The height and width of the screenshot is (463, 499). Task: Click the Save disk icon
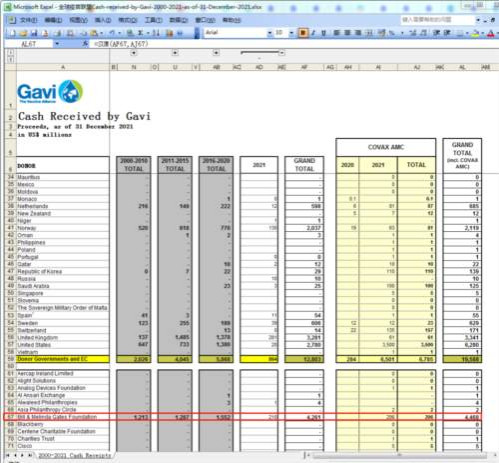[x=34, y=33]
